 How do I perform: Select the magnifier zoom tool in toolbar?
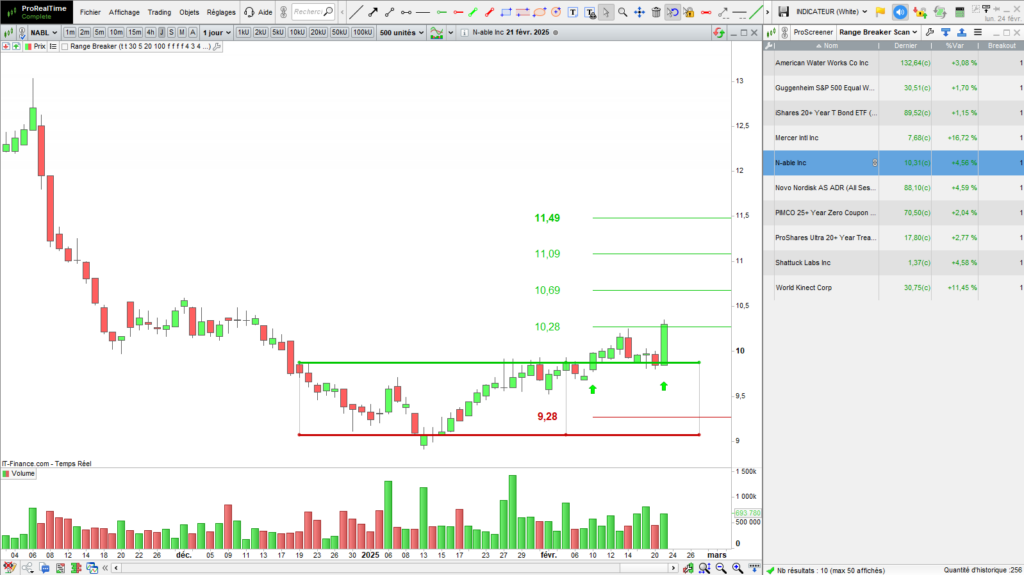(x=622, y=12)
